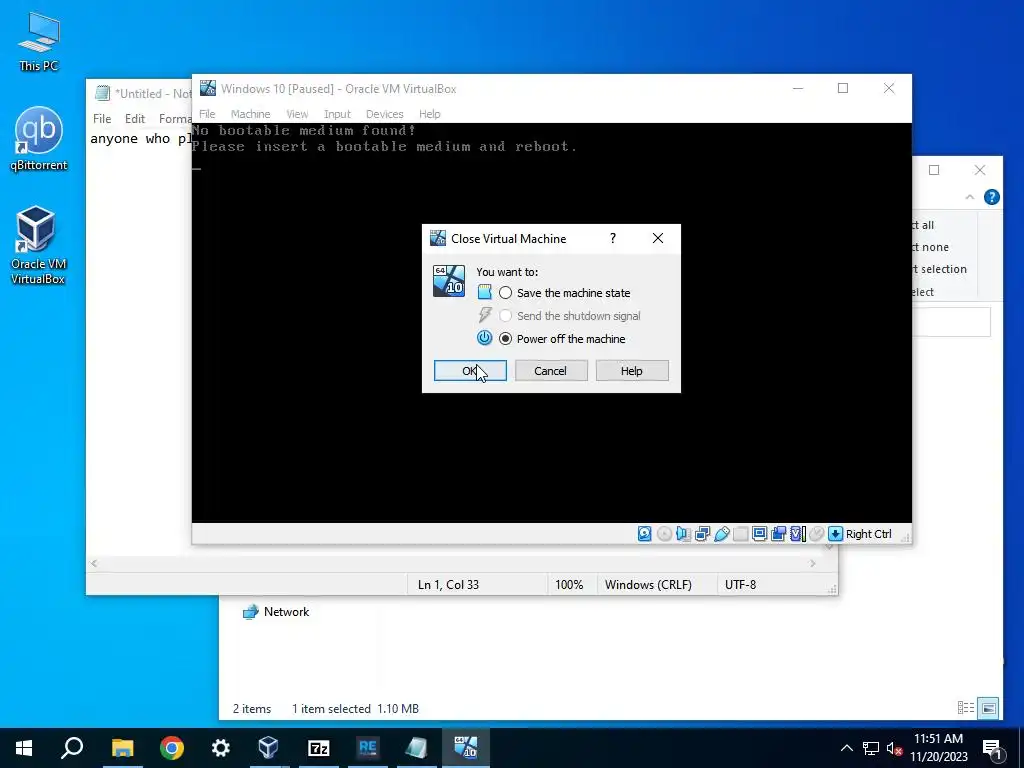Cancel the Close Virtual Machine dialog
Image resolution: width=1024 pixels, height=768 pixels.
551,370
